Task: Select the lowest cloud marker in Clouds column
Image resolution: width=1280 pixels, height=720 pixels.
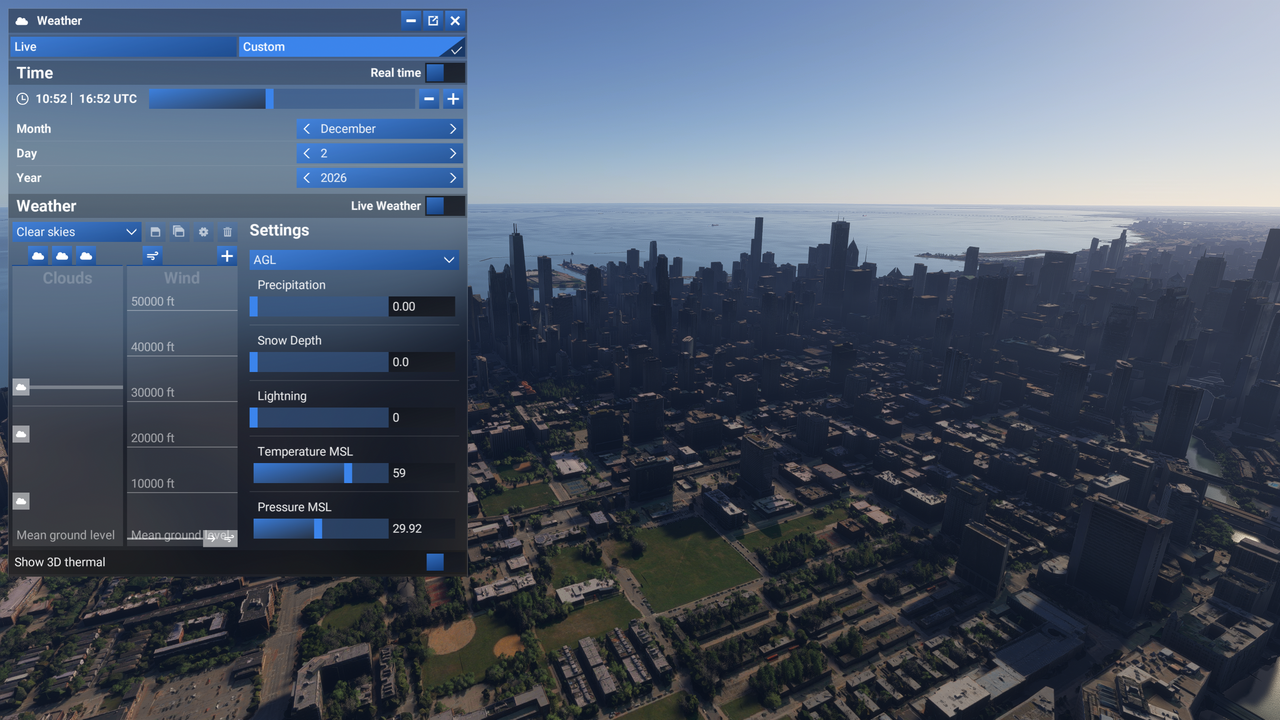Action: click(x=21, y=501)
